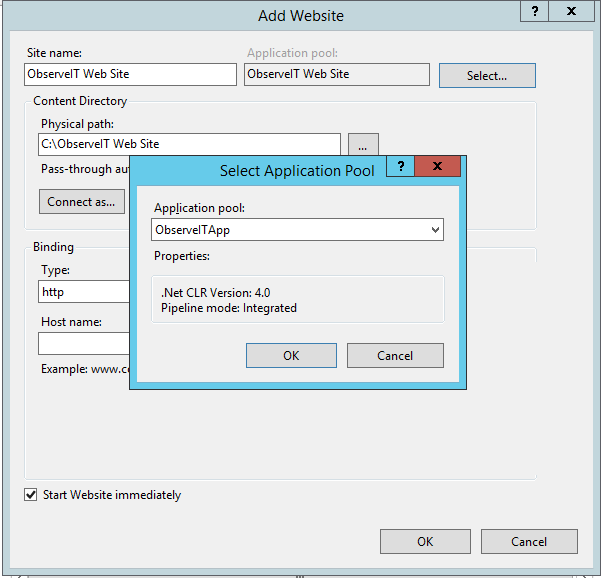Click the greyed Application pool field in Add Website
This screenshot has width=601, height=578.
(x=336, y=74)
